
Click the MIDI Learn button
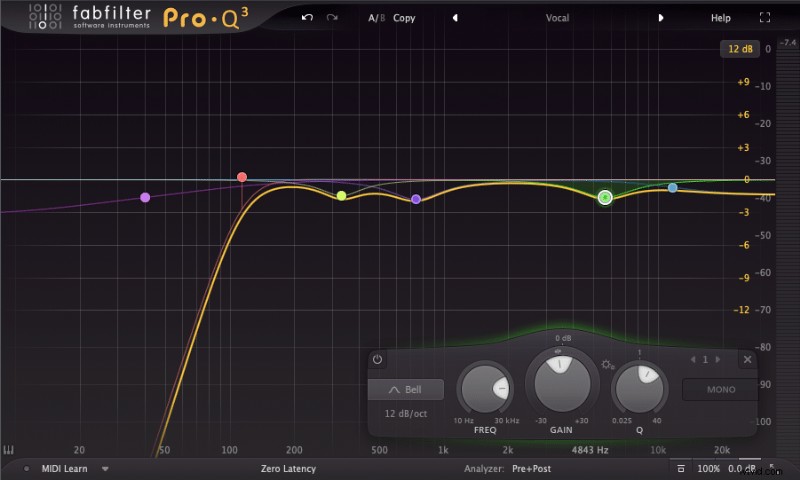64,468
